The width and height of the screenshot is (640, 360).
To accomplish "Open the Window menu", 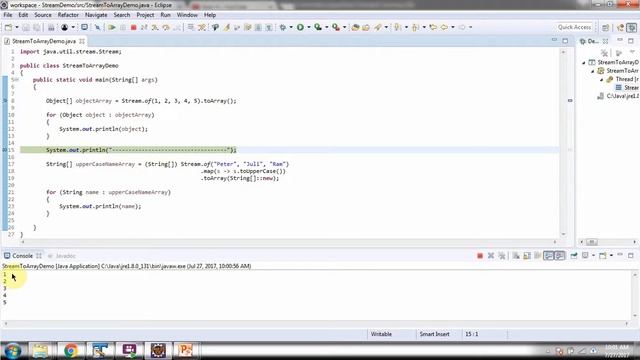I will [x=187, y=15].
